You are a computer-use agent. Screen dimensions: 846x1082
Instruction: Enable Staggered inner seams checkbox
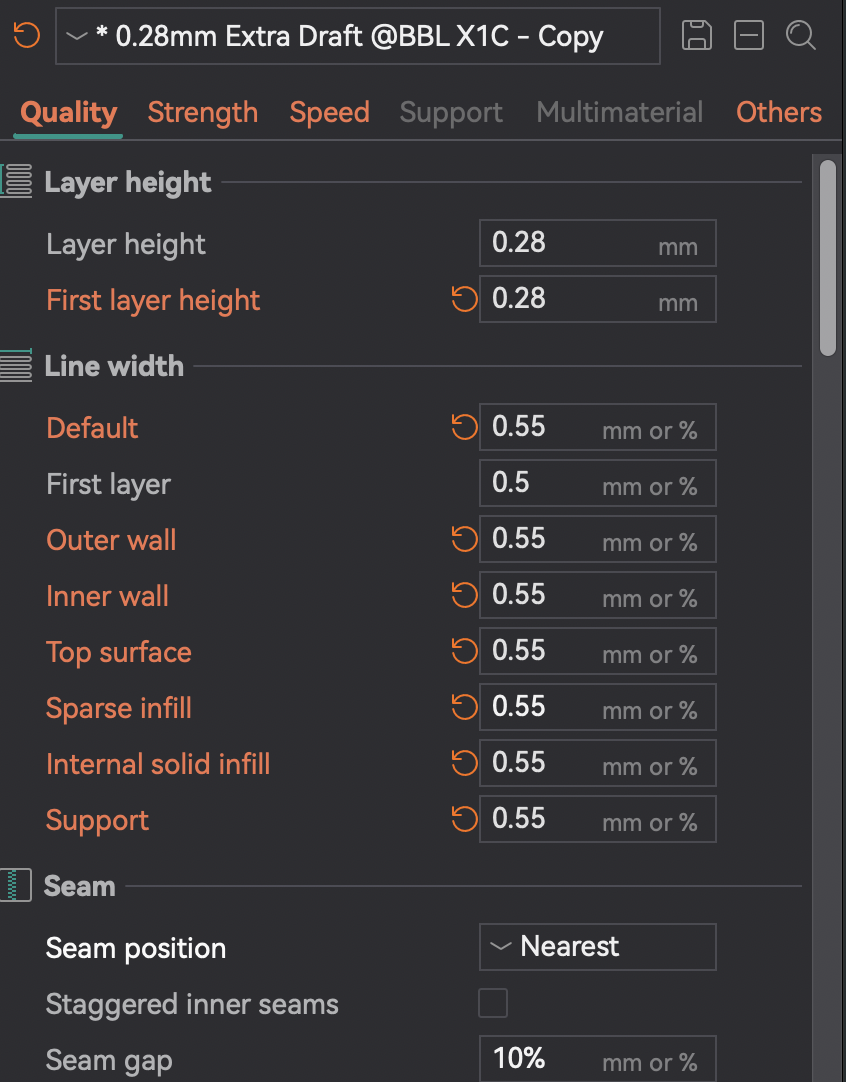[493, 1003]
